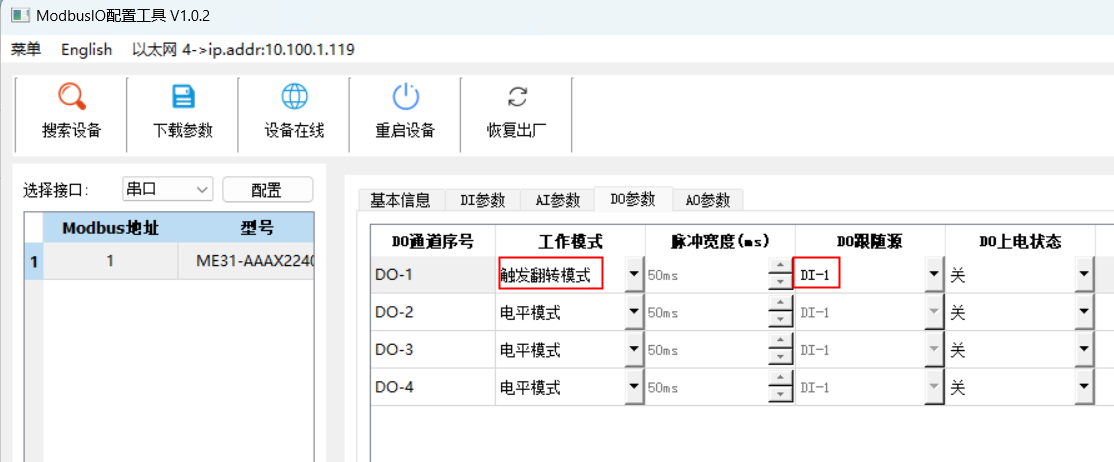Open the 菜单 menu
Screen dimensions: 1114x462
point(26,50)
